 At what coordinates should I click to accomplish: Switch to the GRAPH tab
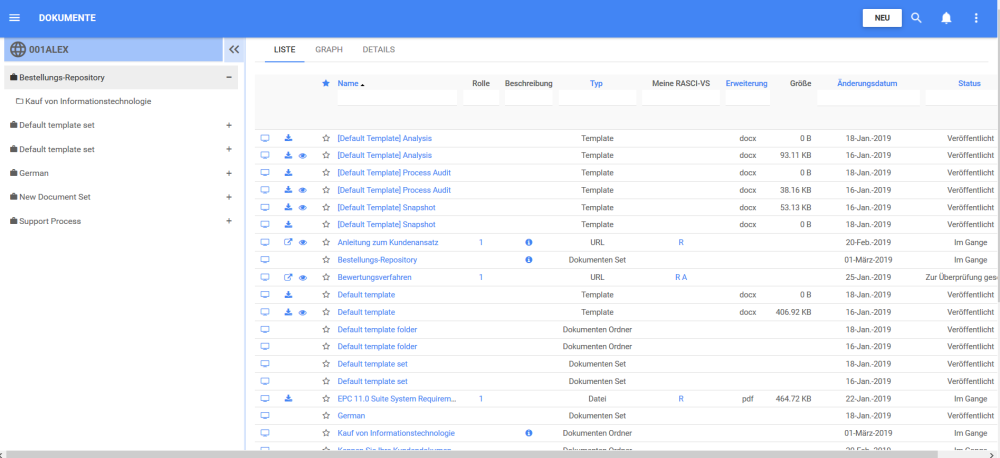tap(328, 50)
